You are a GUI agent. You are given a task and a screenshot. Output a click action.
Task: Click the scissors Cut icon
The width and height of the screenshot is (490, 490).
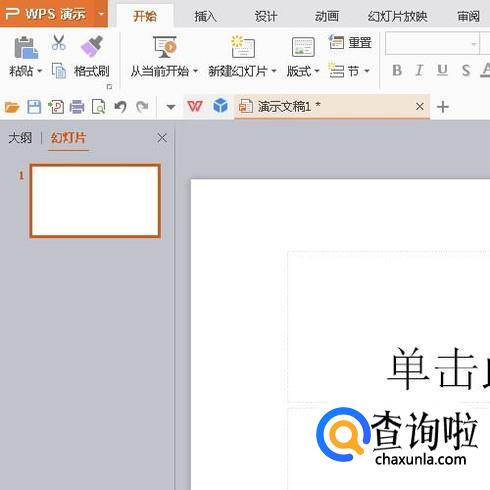[59, 43]
